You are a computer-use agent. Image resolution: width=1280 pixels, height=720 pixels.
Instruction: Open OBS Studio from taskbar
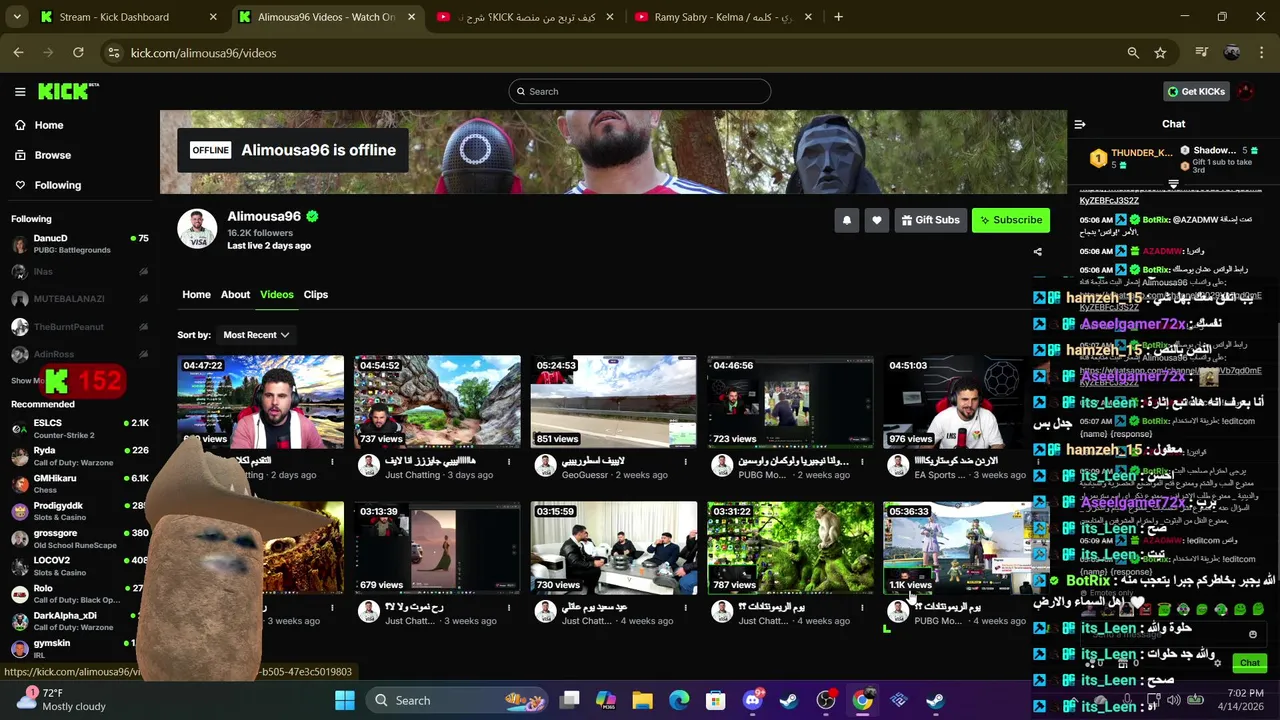point(826,700)
